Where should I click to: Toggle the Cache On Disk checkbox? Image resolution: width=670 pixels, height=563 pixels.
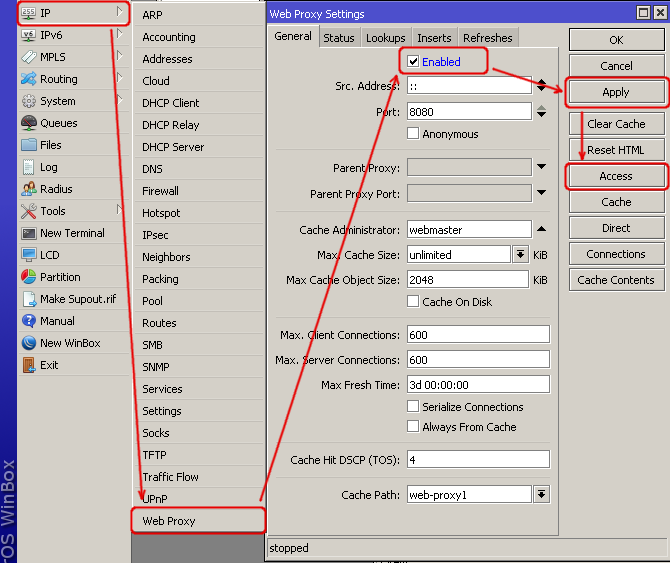click(413, 302)
